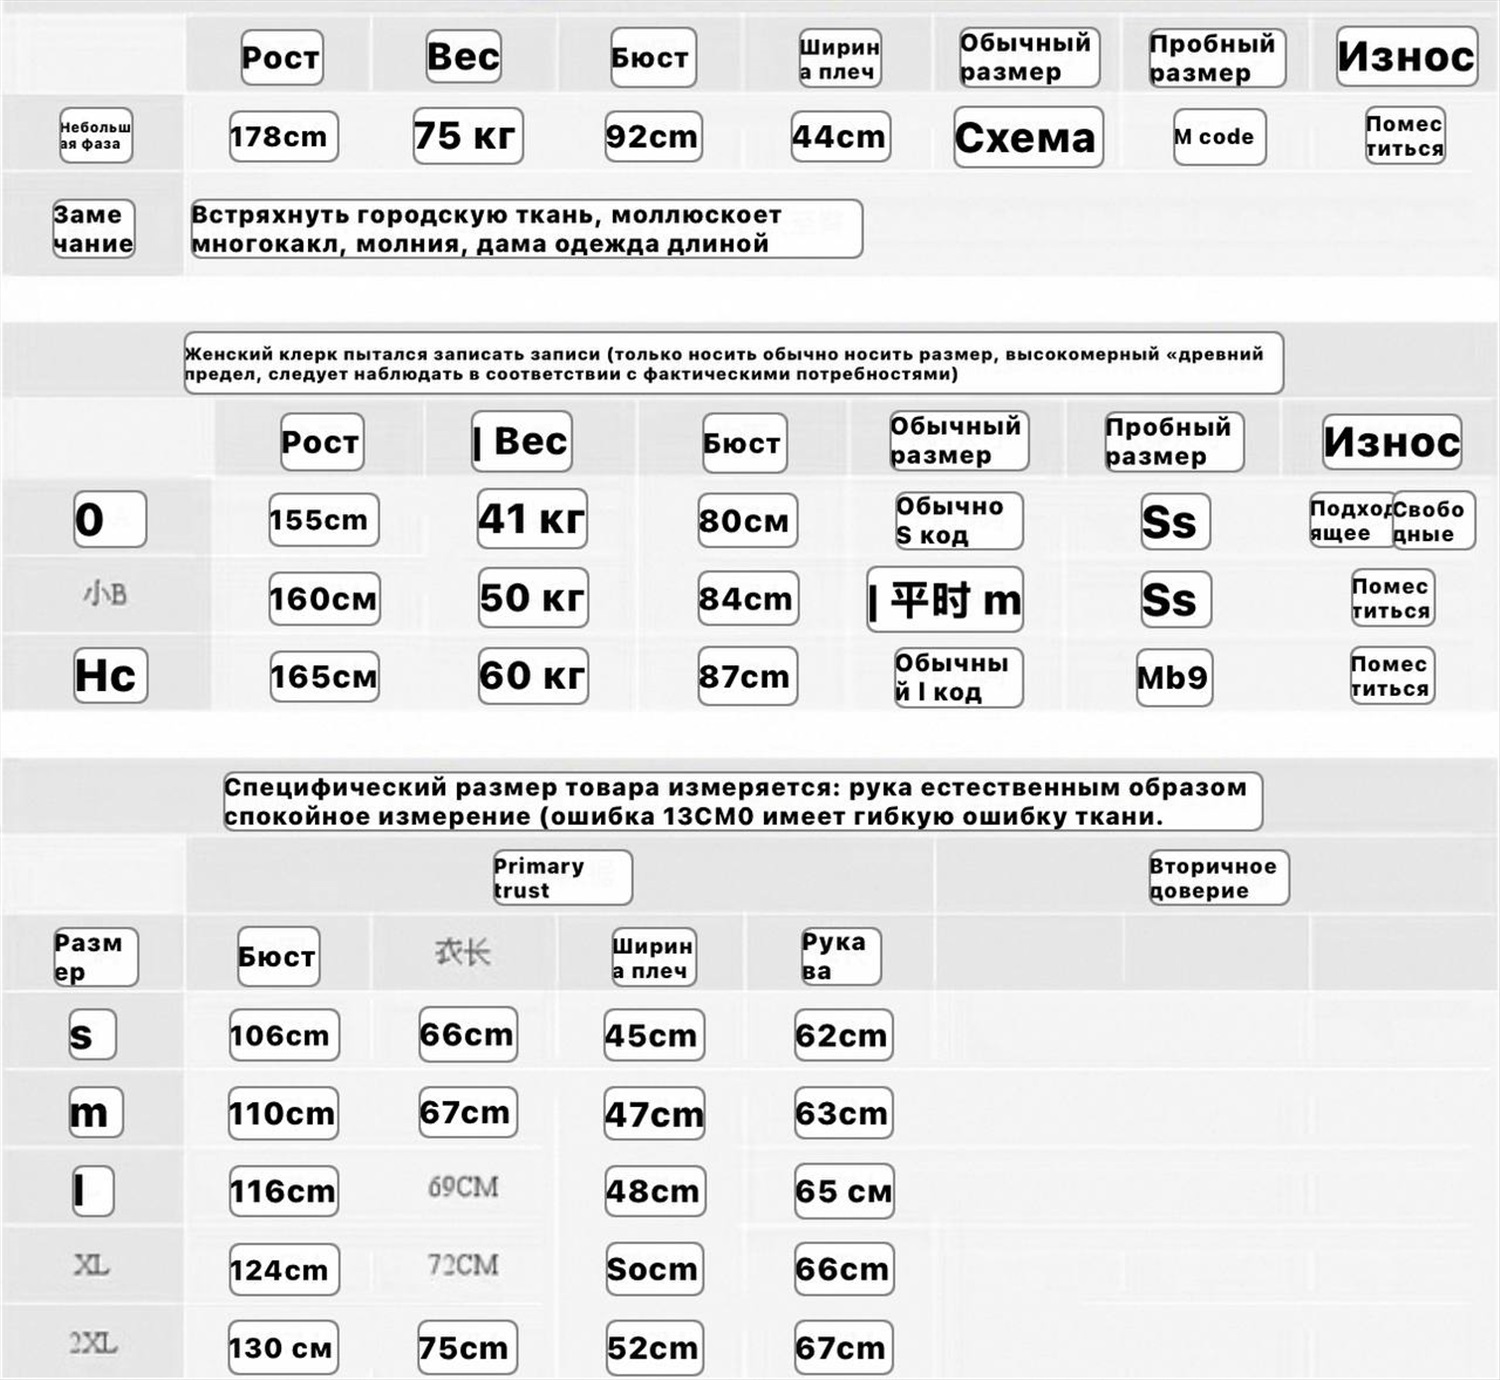This screenshot has width=1500, height=1380.
Task: Select the 130 см bust value
Action: [x=283, y=1348]
